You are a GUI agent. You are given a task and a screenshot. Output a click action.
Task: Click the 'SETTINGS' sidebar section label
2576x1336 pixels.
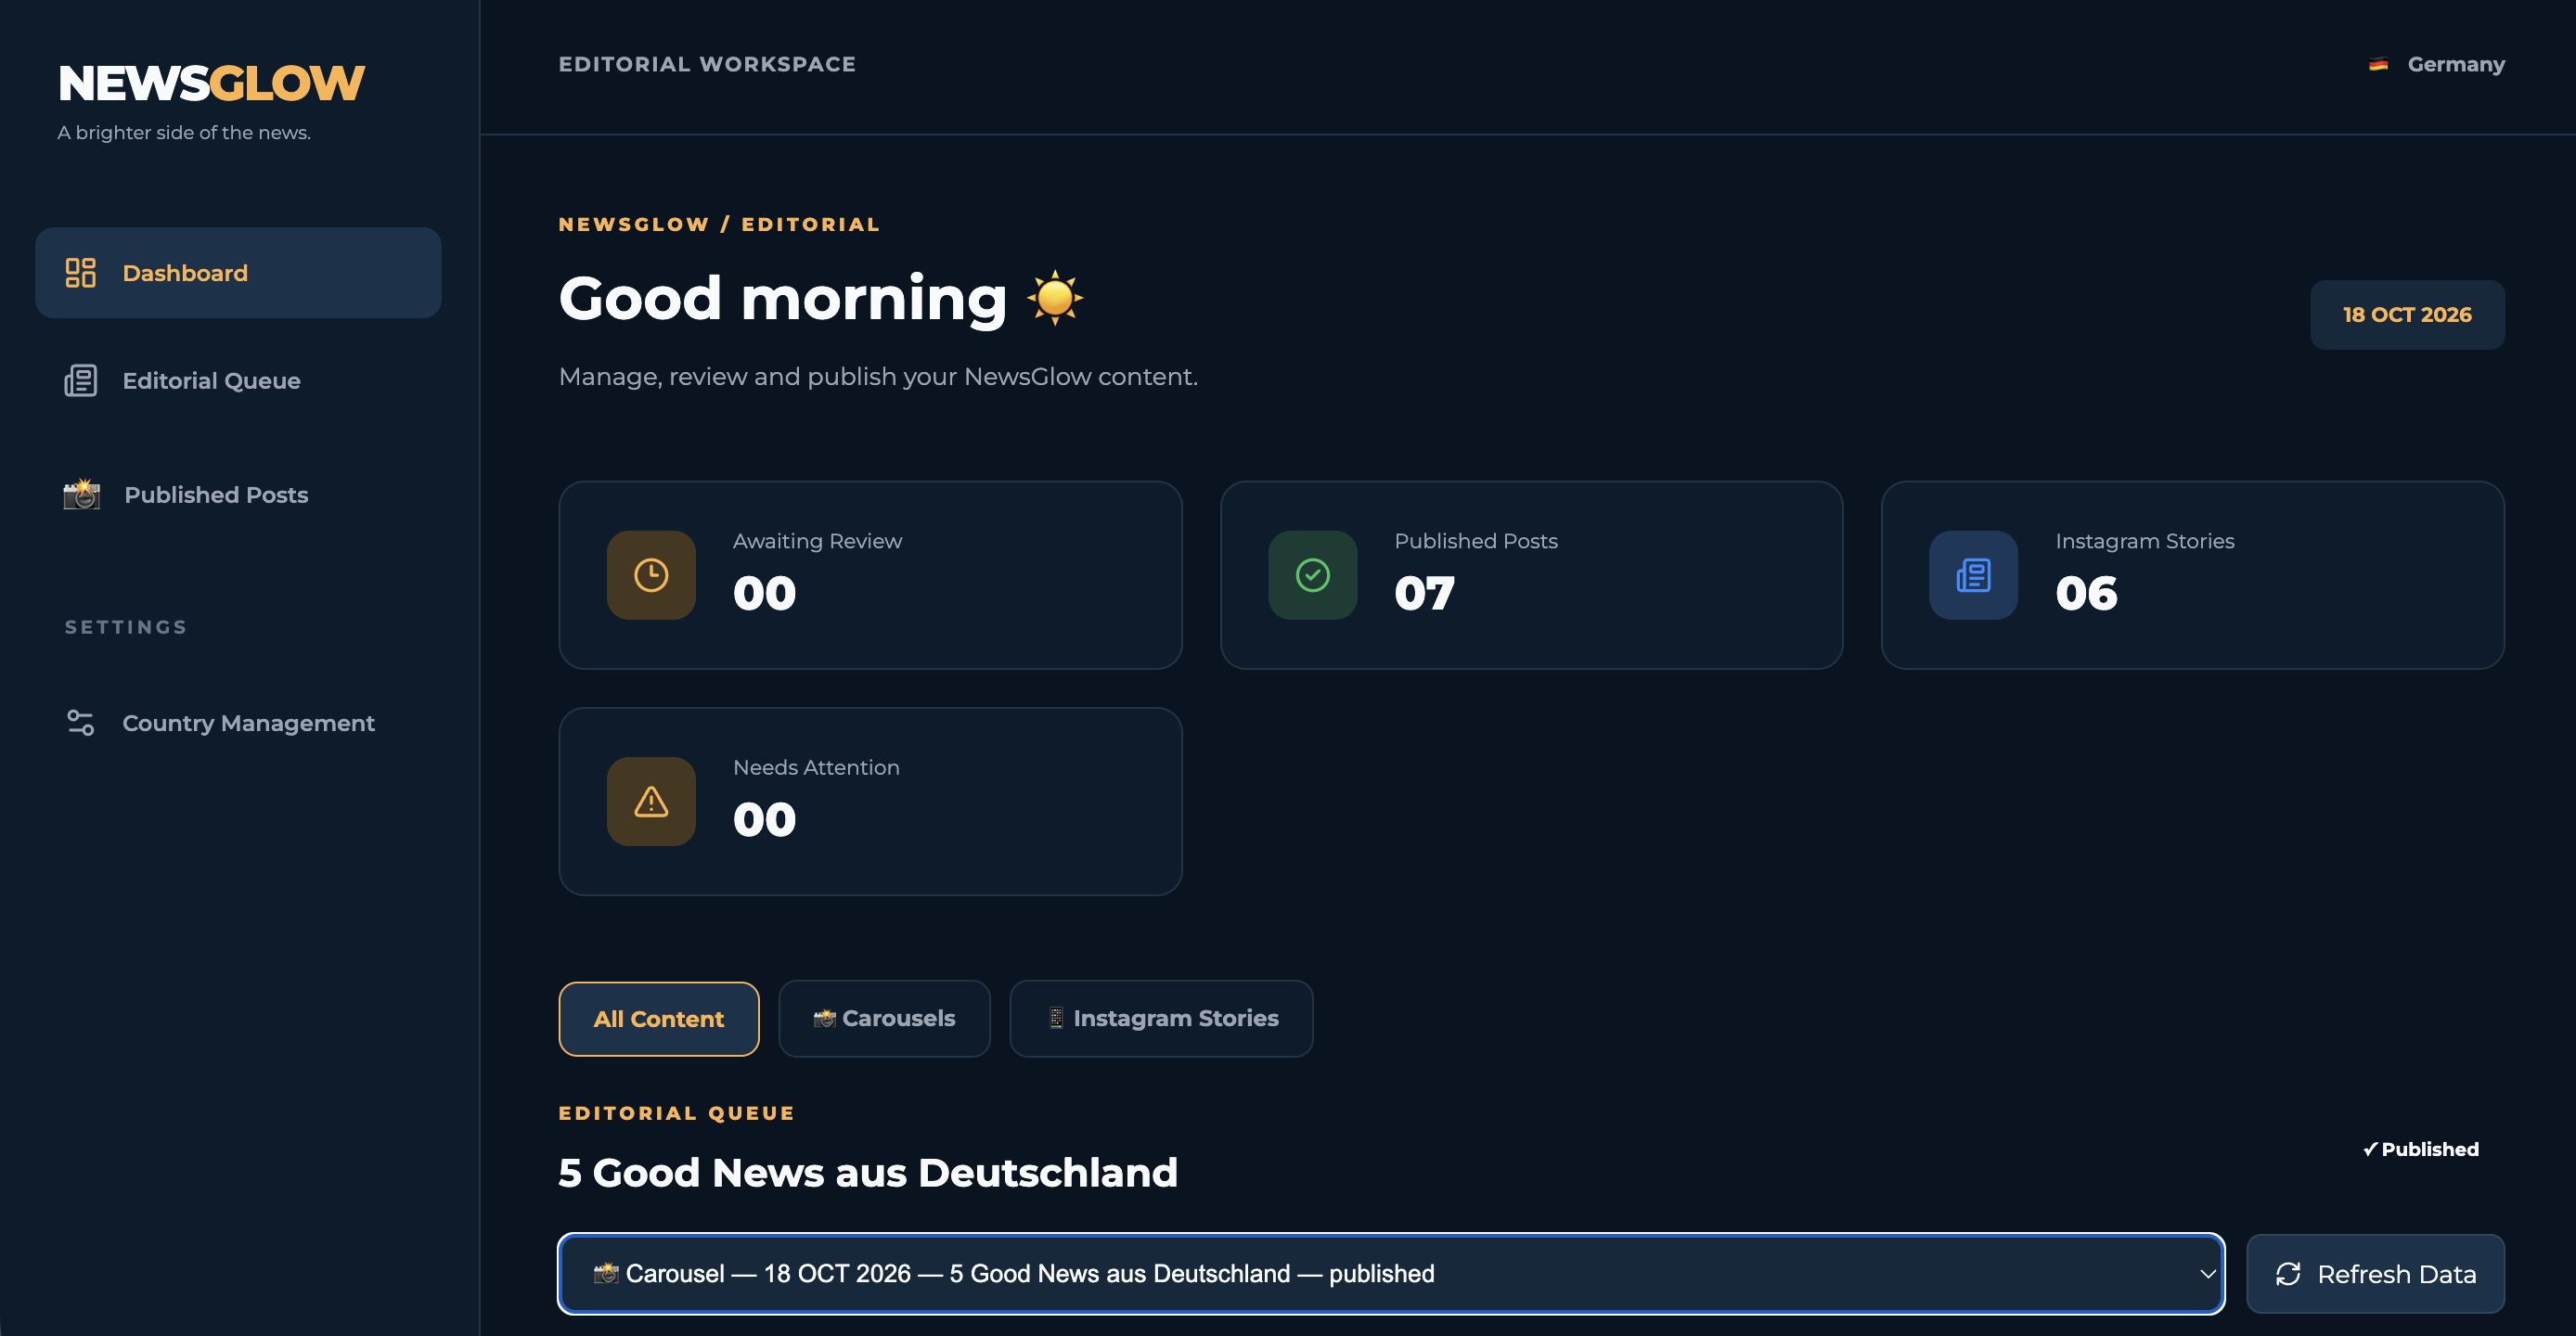click(x=126, y=627)
